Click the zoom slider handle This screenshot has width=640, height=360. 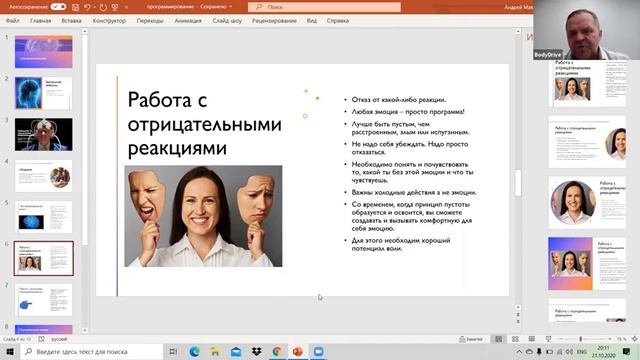[580, 339]
